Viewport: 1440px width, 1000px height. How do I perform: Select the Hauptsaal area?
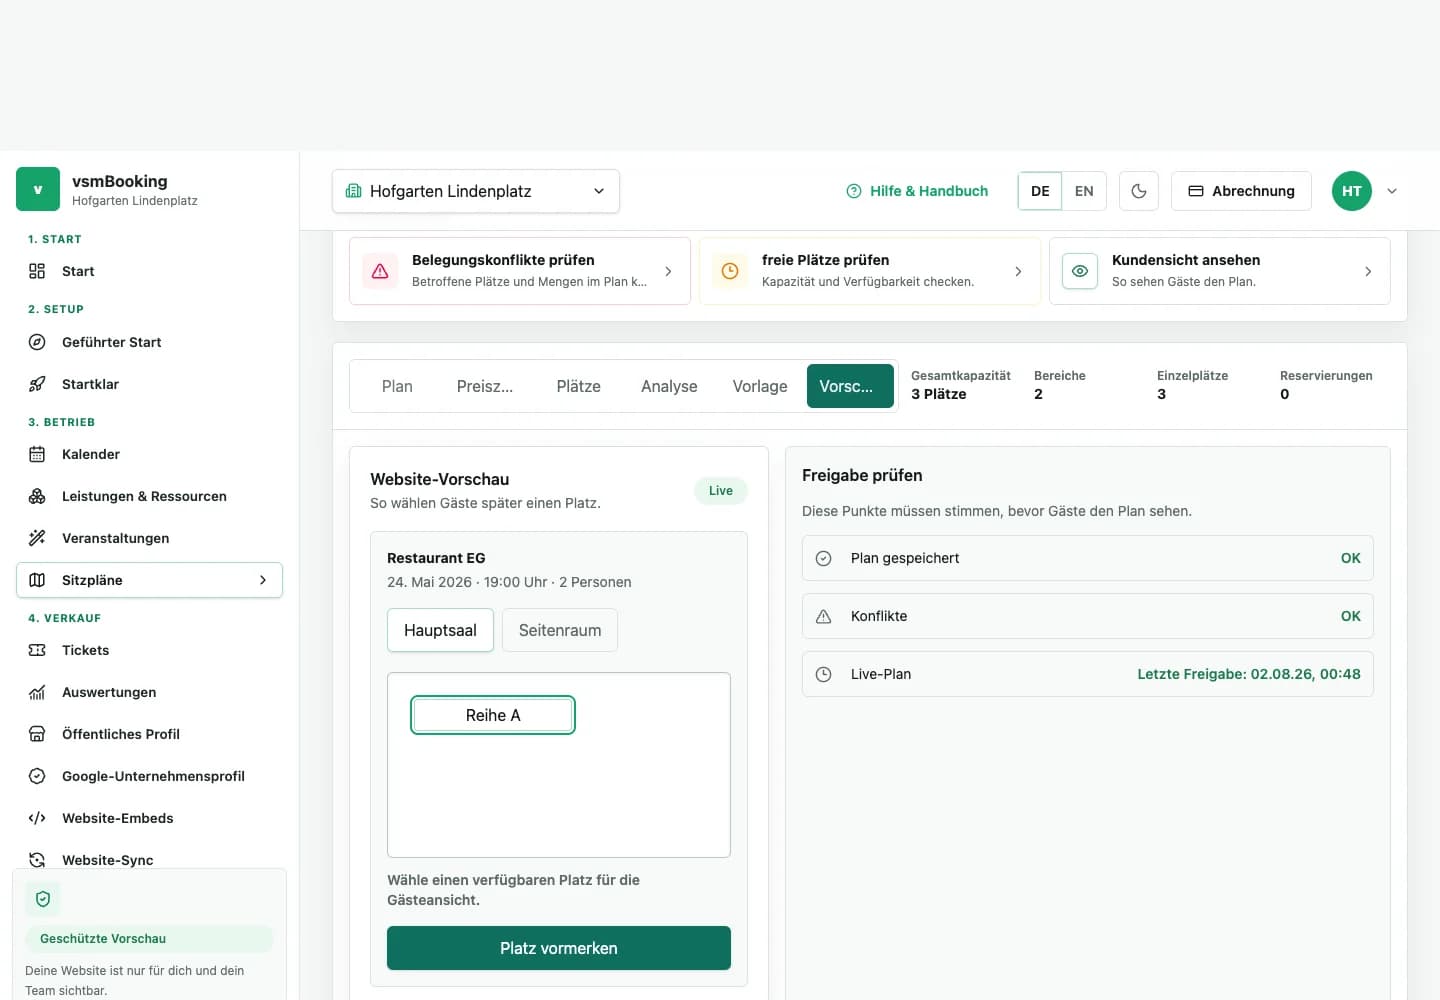click(x=440, y=630)
